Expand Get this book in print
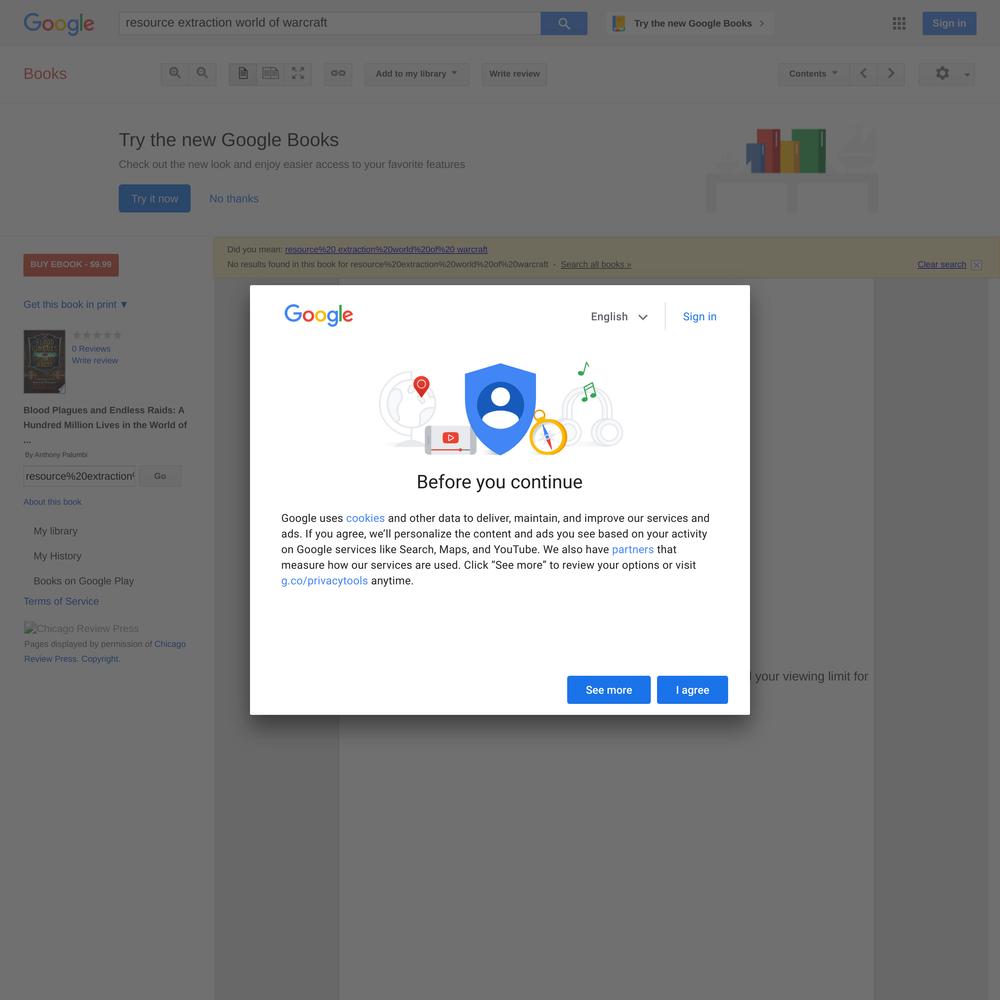 [75, 305]
